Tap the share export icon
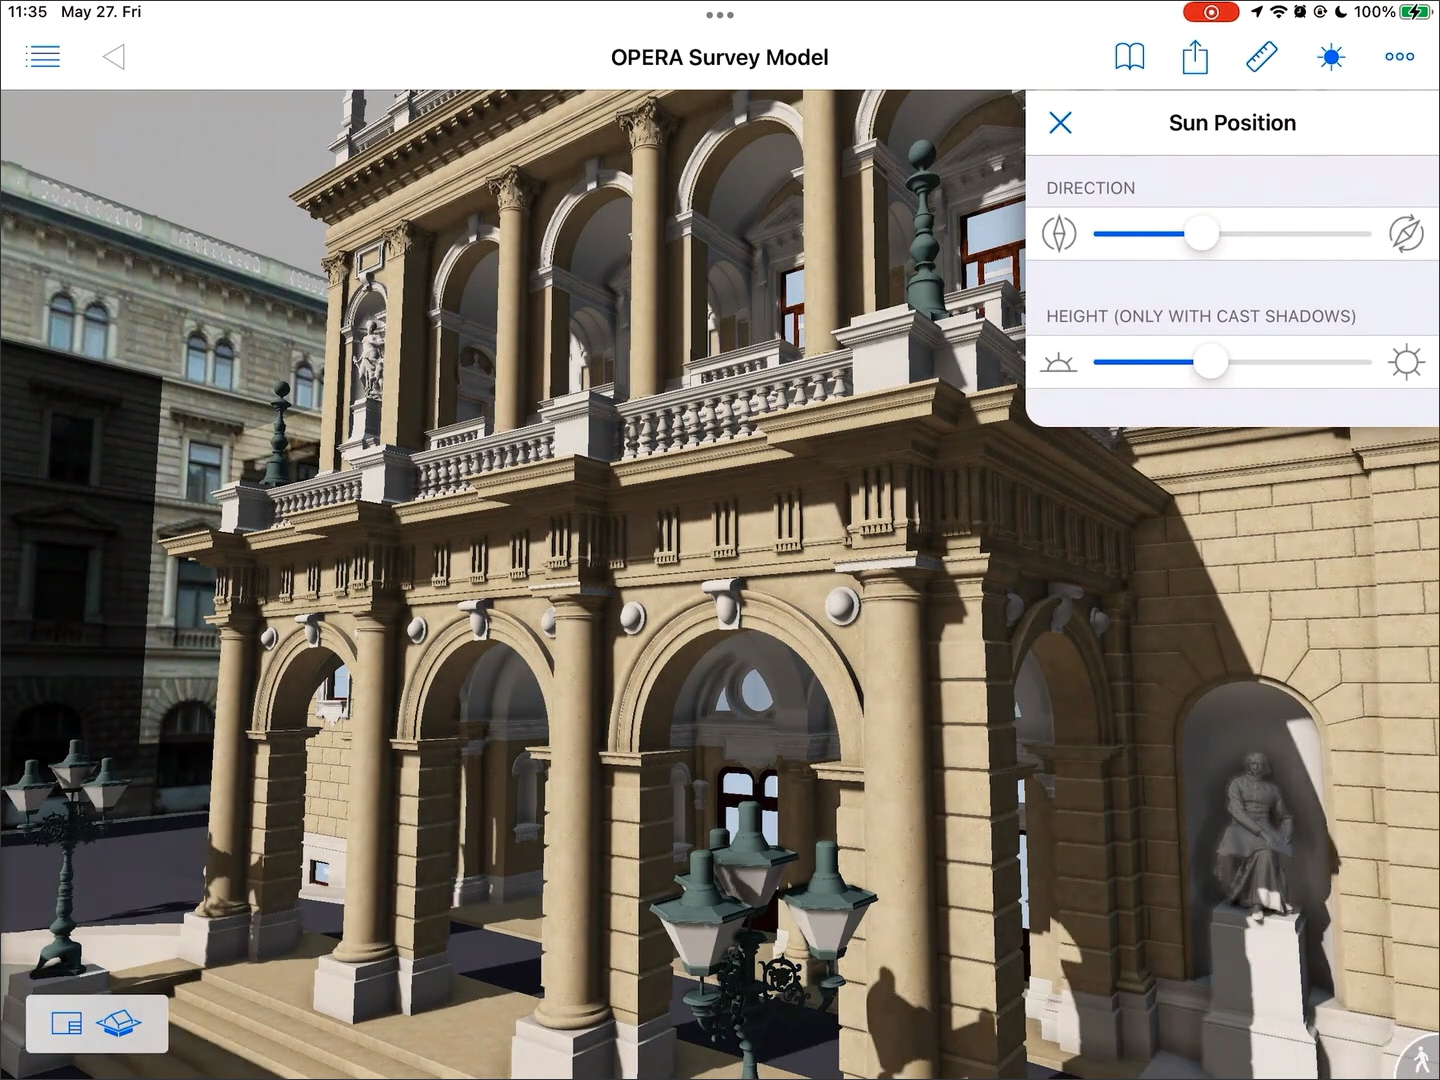Screen dimensions: 1440x1080 pos(1195,57)
